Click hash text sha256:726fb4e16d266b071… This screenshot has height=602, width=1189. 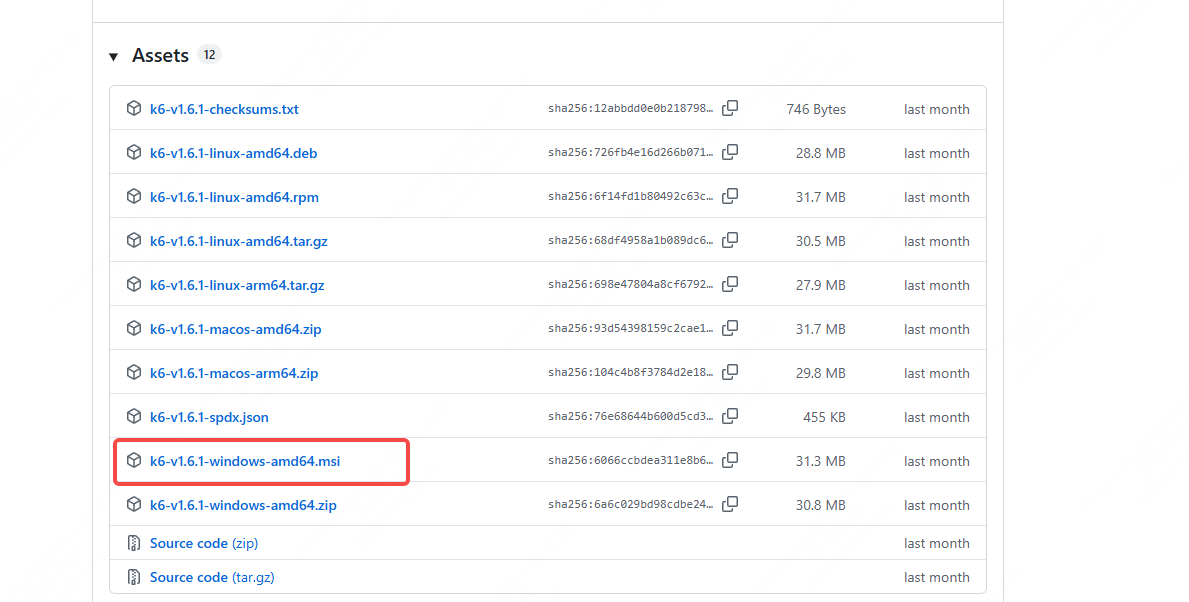(x=631, y=152)
